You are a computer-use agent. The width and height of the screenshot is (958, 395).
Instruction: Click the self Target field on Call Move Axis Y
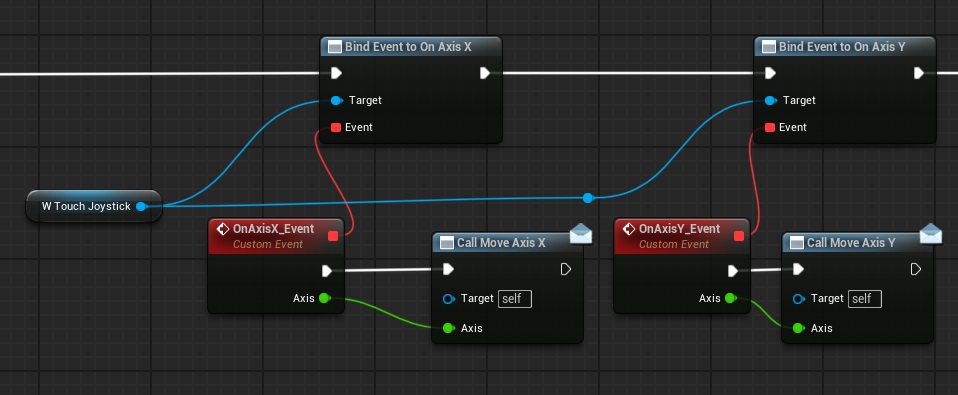[865, 299]
